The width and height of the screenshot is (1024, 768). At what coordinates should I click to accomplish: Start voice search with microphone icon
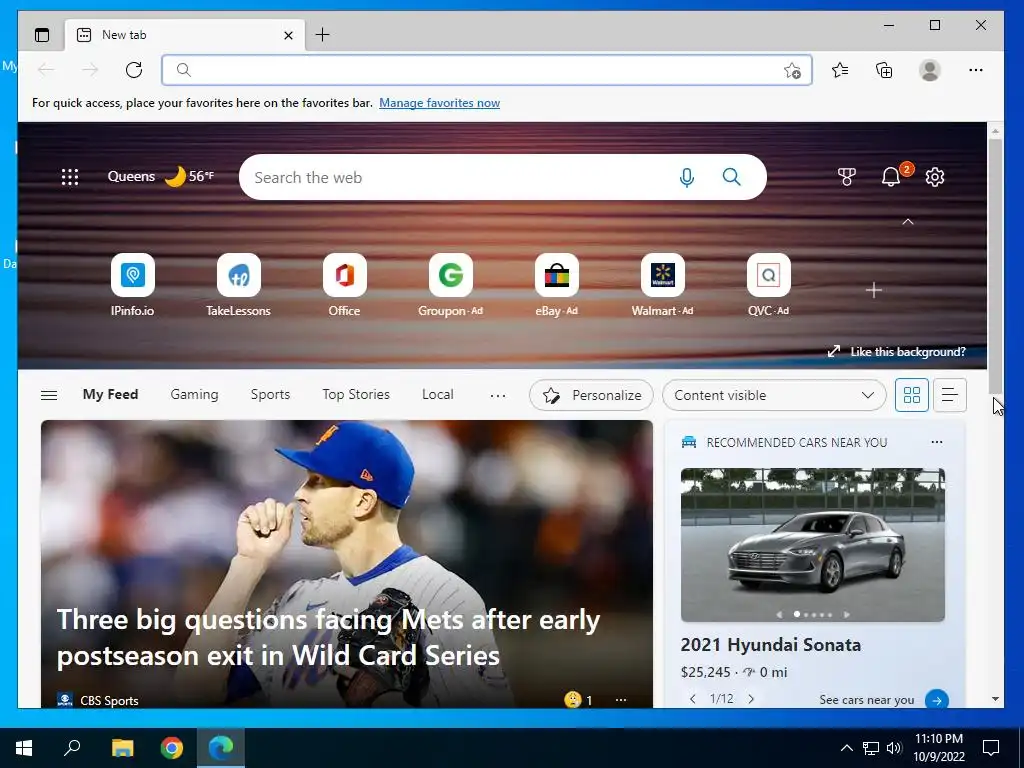686,177
